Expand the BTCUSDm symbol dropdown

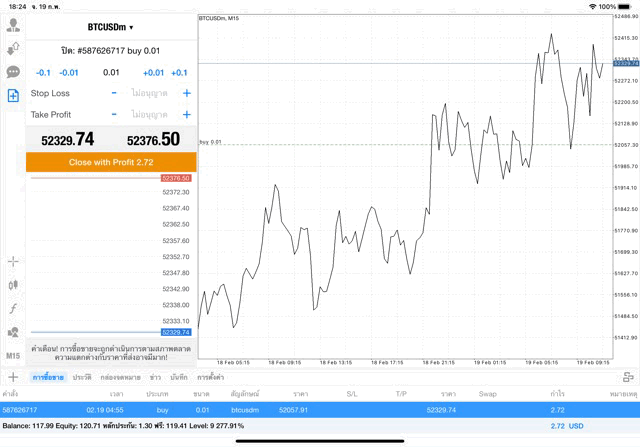(x=111, y=27)
